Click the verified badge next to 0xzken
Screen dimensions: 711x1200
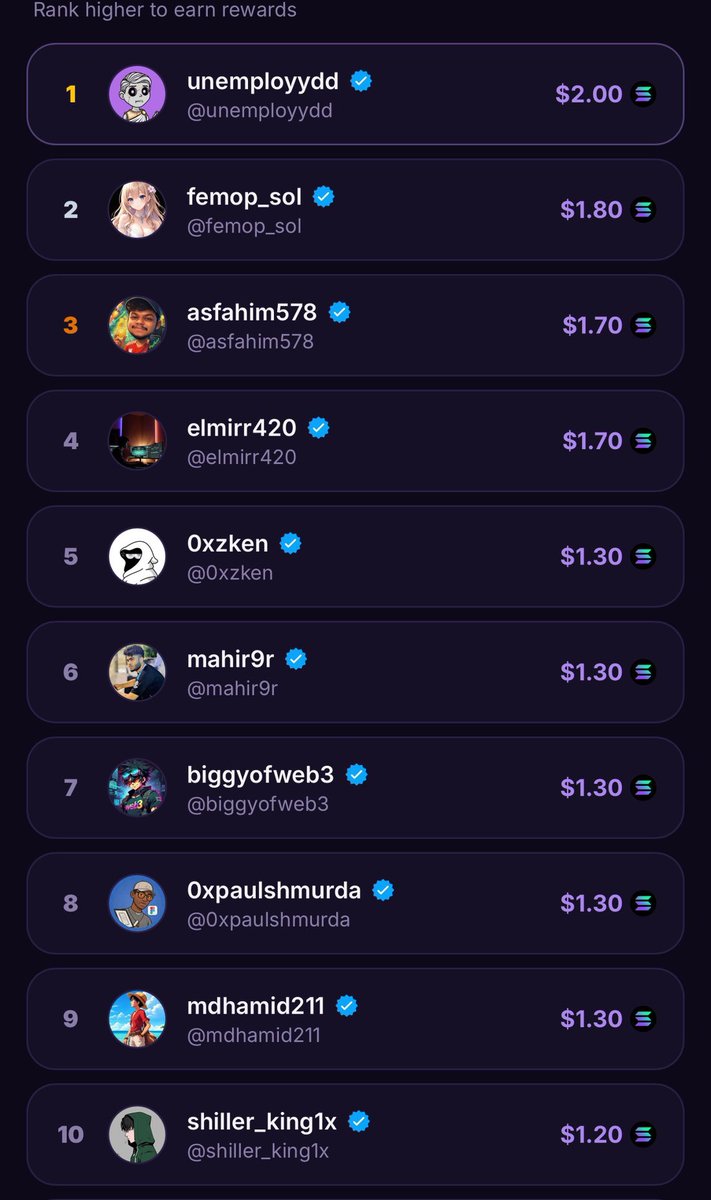290,543
